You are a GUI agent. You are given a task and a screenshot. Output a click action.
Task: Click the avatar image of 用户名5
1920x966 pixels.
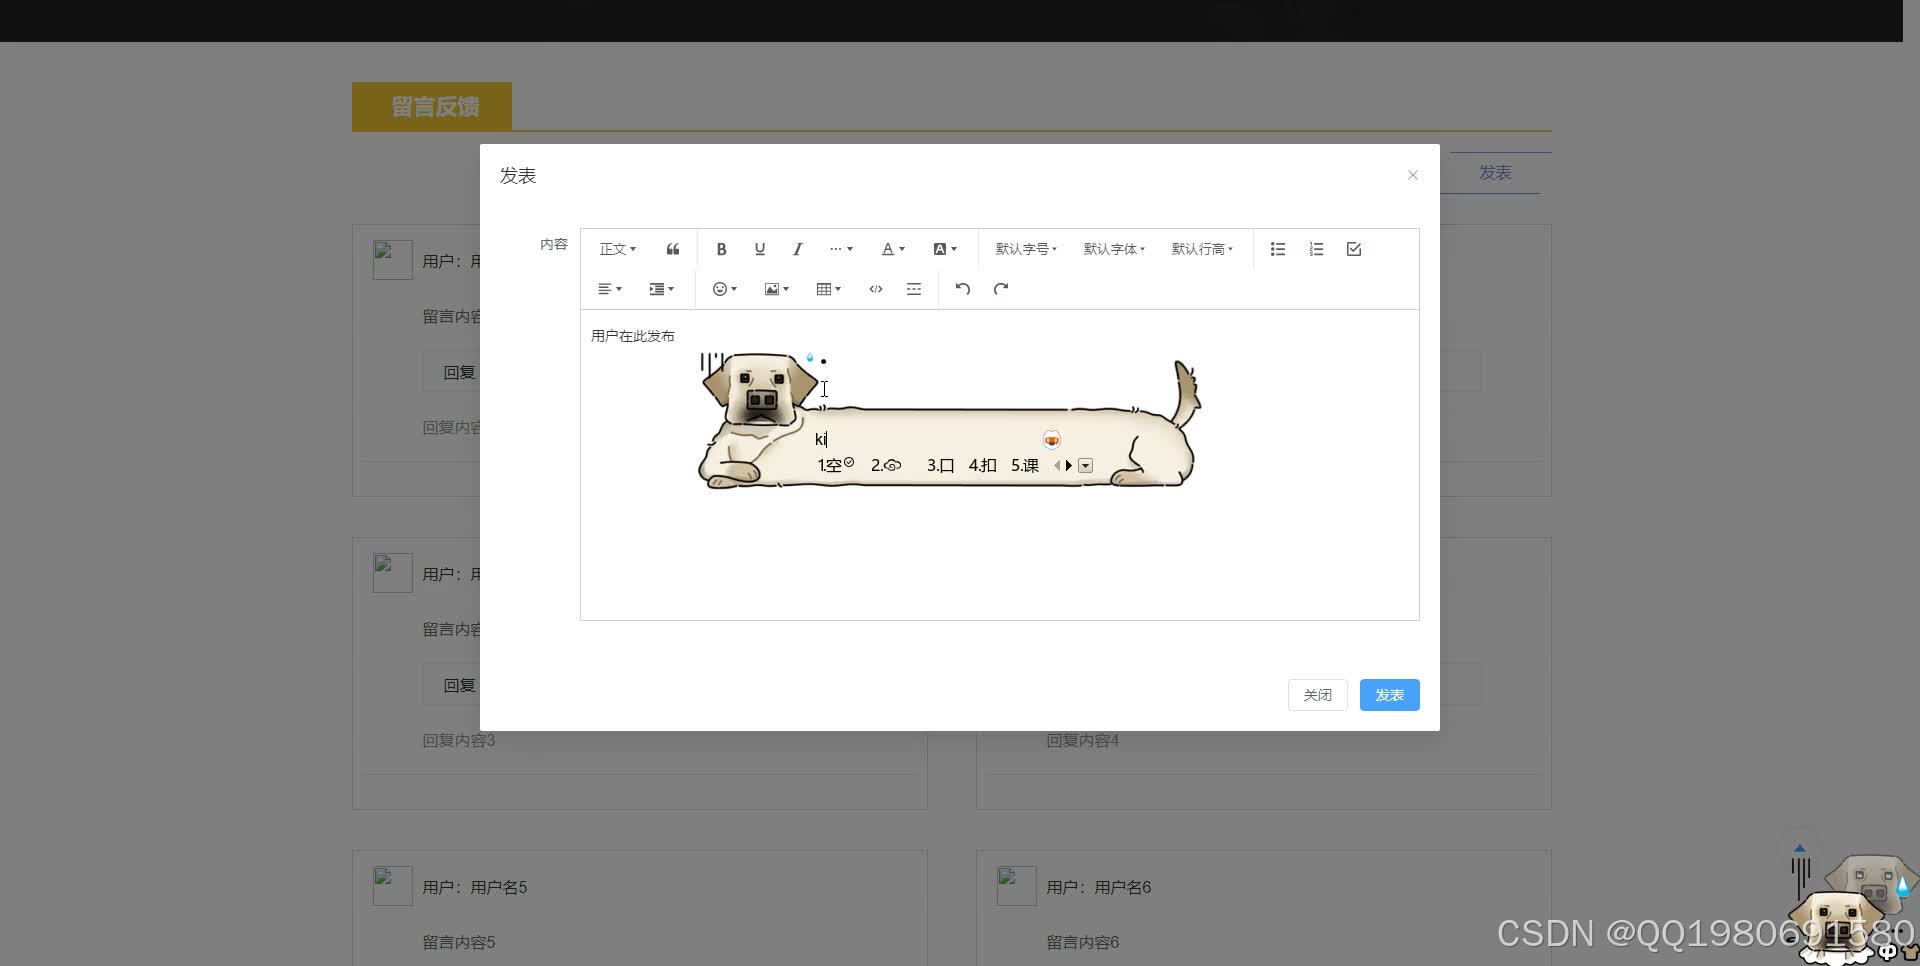pyautogui.click(x=392, y=886)
